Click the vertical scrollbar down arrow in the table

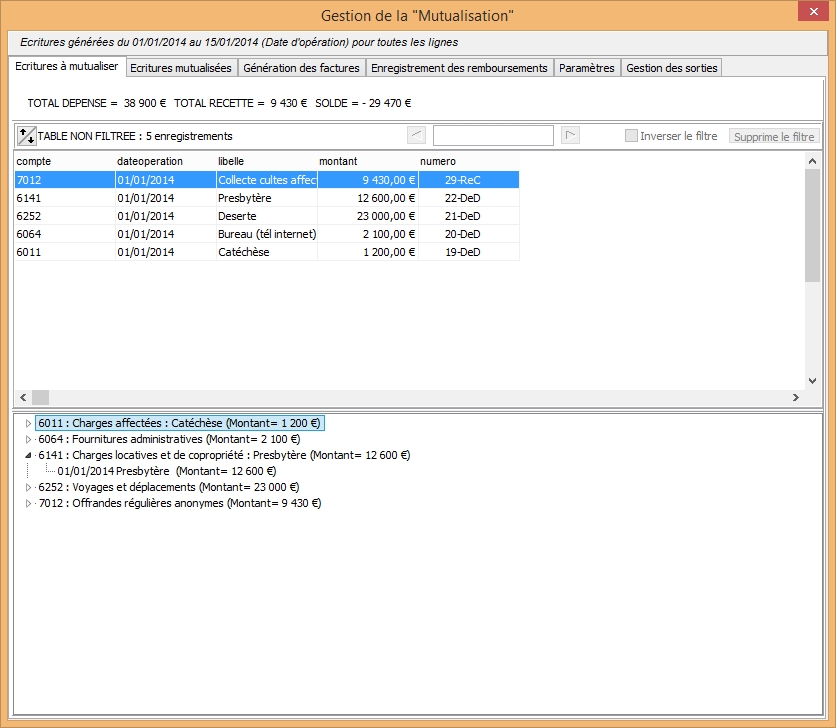[812, 380]
